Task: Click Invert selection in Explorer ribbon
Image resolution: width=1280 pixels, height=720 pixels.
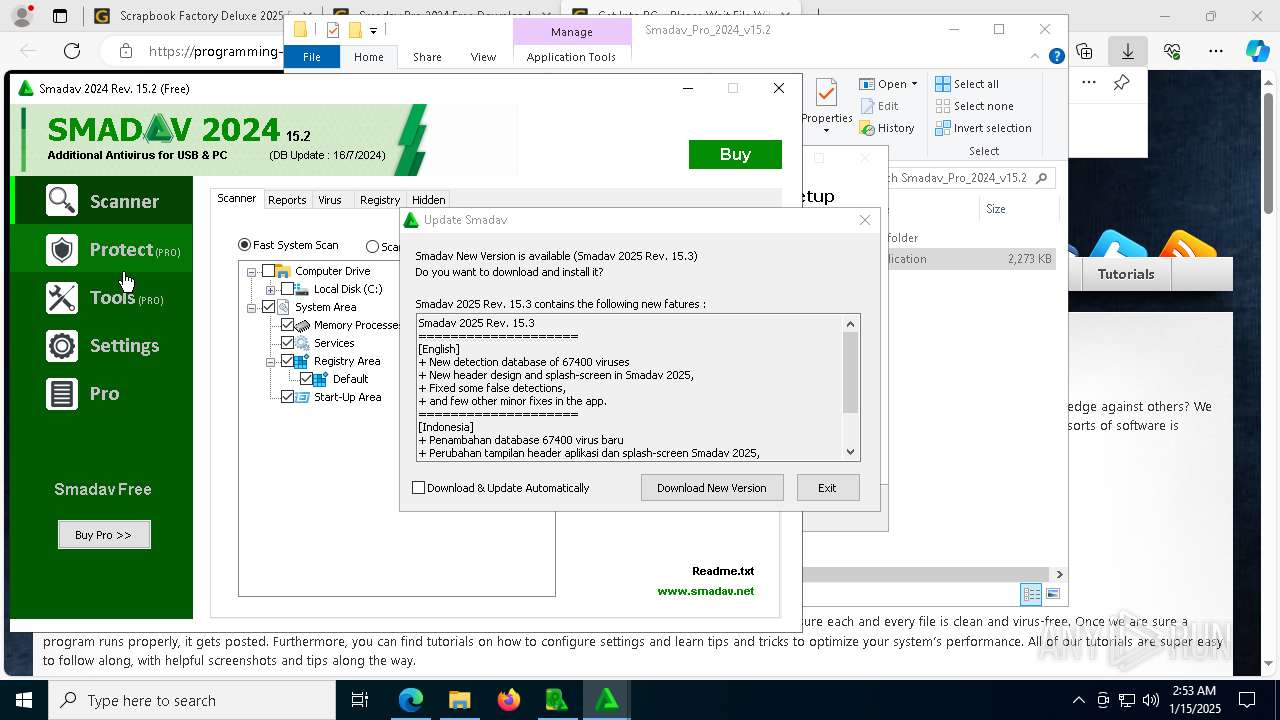Action: [x=984, y=128]
